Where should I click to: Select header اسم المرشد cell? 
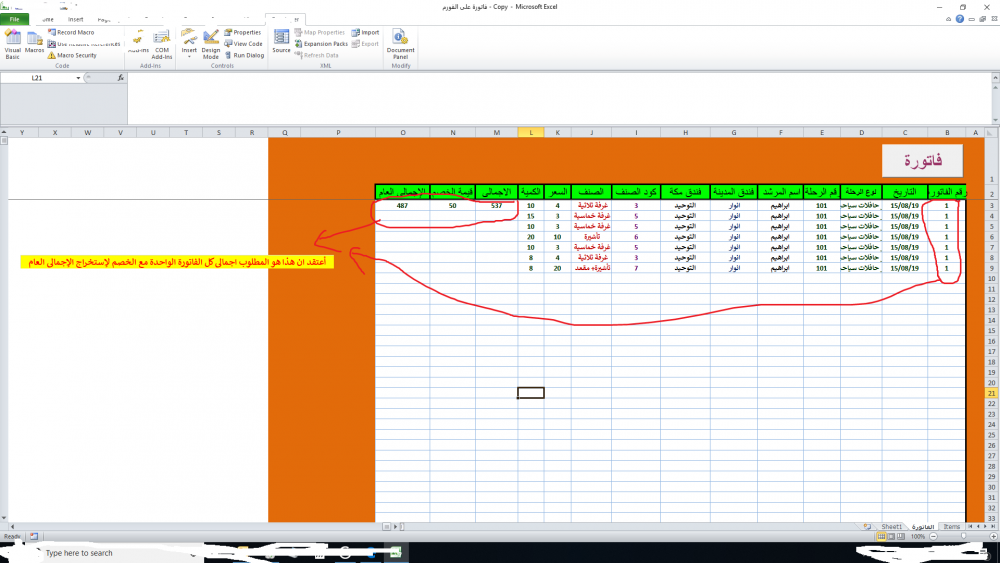pyautogui.click(x=781, y=192)
